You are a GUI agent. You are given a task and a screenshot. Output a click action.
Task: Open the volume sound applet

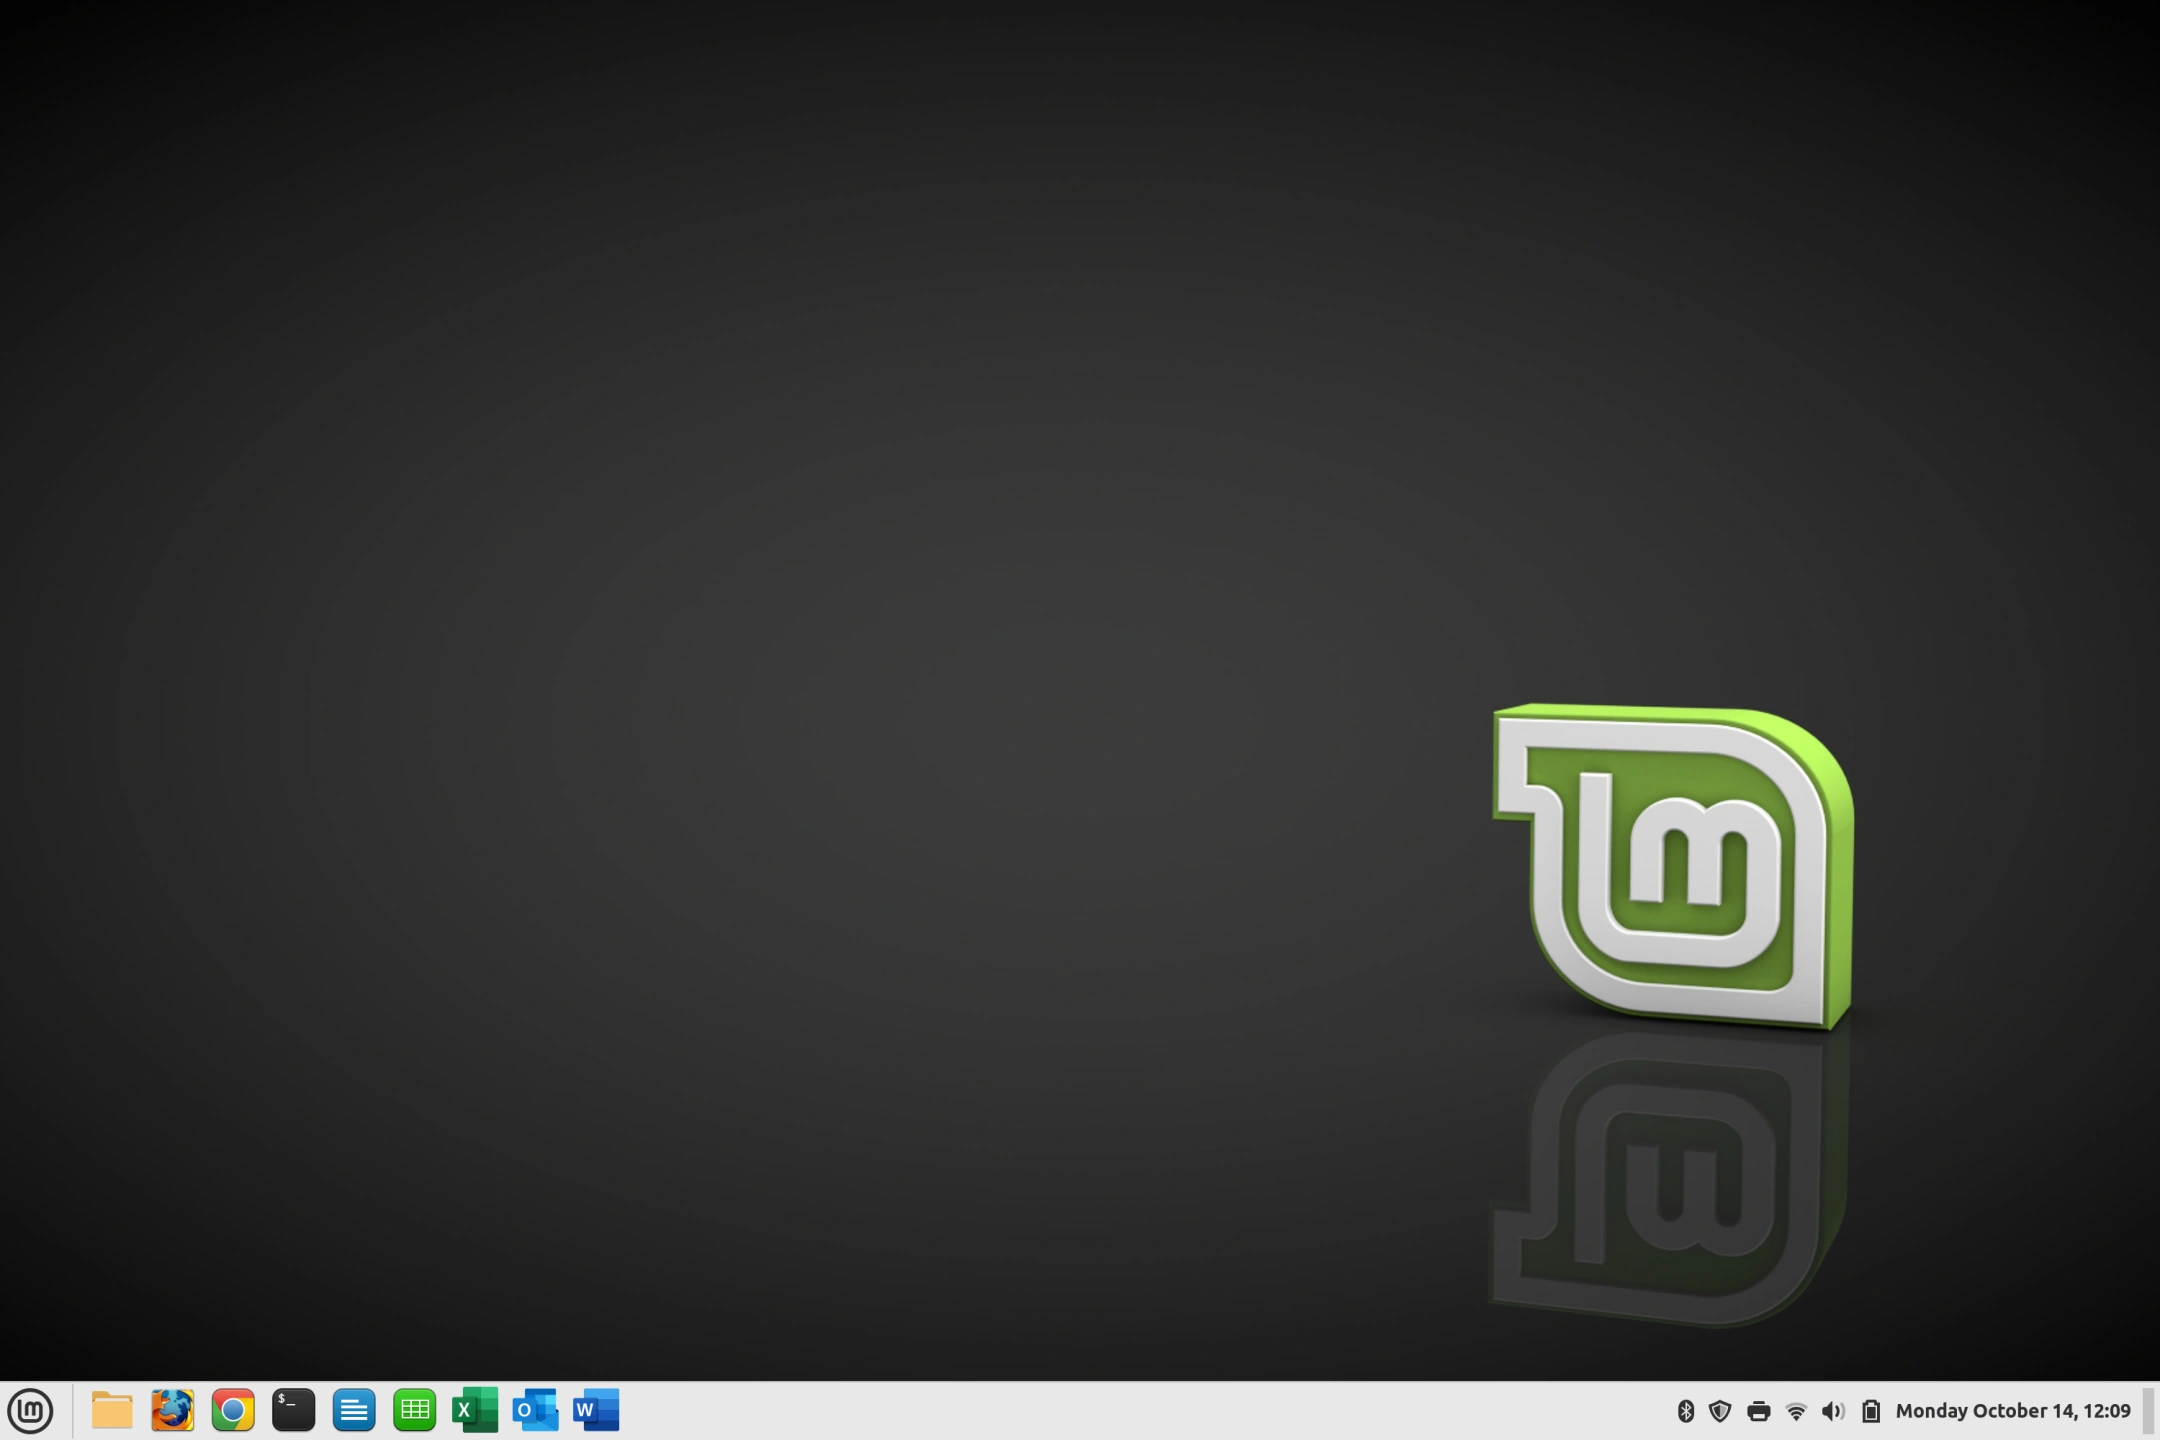coord(1833,1411)
